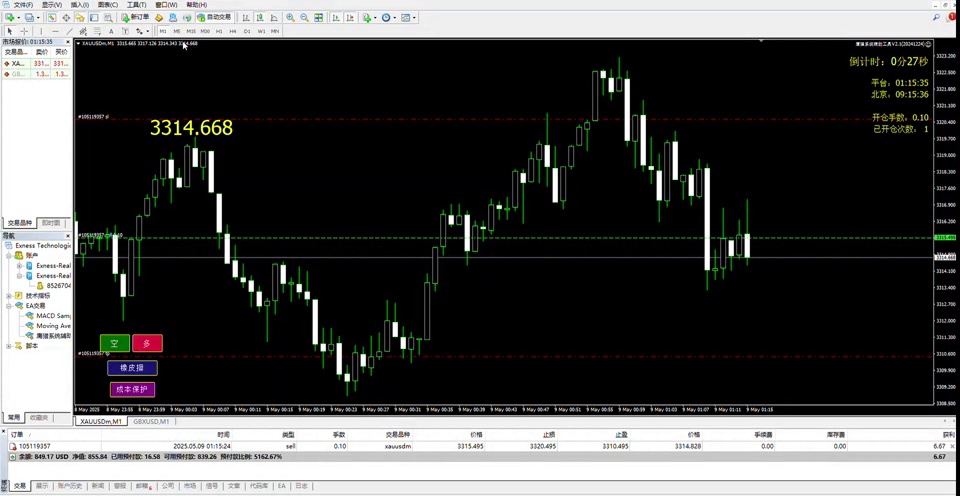Screen dimensions: 960x496
Task: Expand the New Chart dropdown arrow
Action: [19, 18]
